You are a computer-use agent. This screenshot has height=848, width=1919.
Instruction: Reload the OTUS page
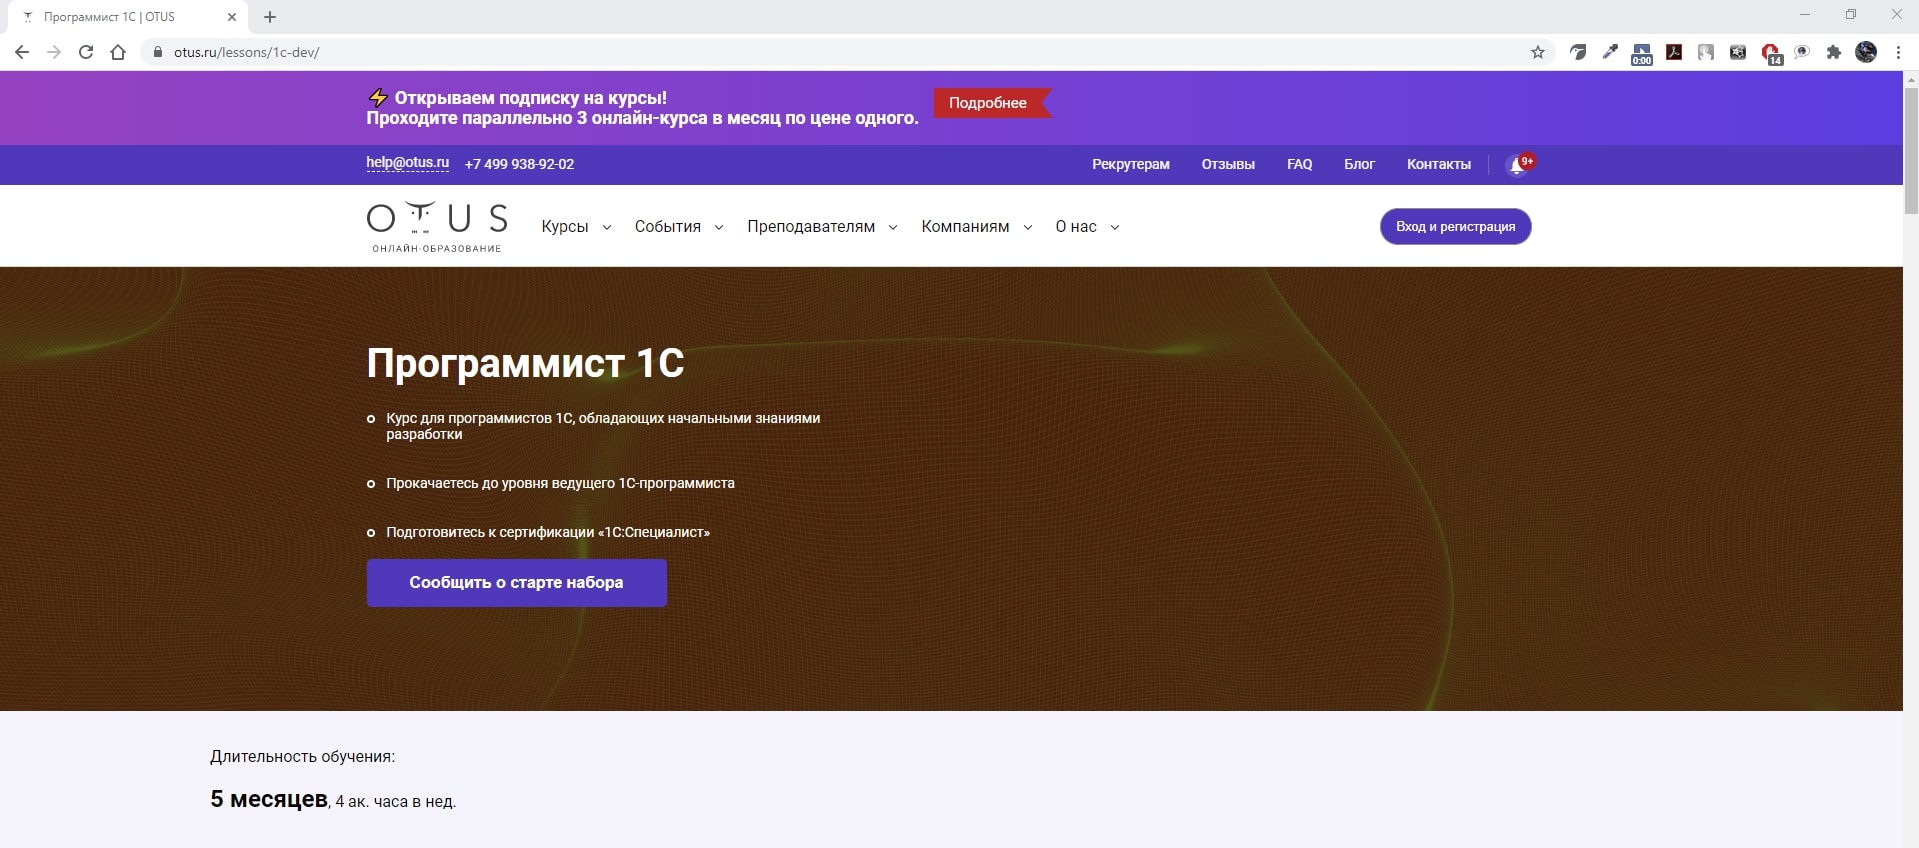(x=86, y=52)
